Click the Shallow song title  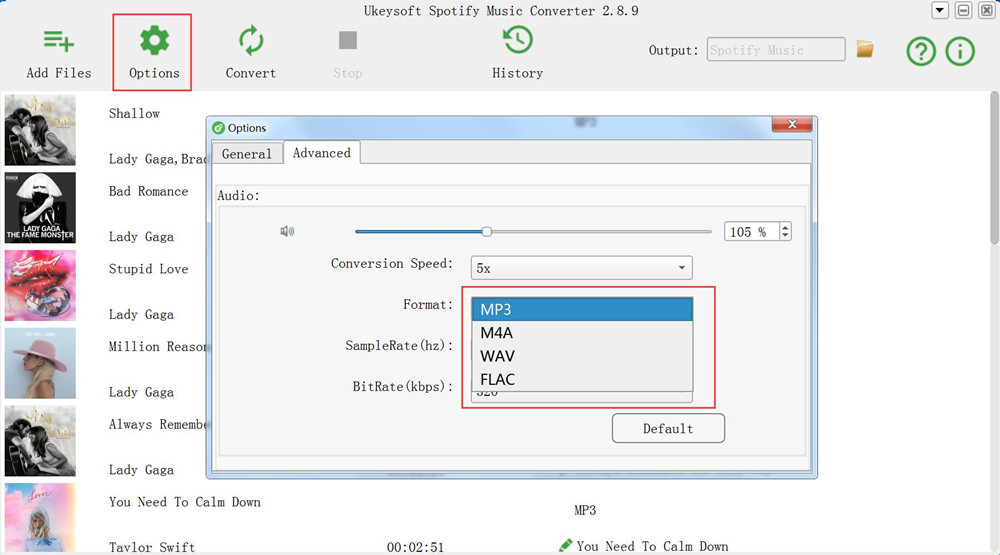[134, 114]
